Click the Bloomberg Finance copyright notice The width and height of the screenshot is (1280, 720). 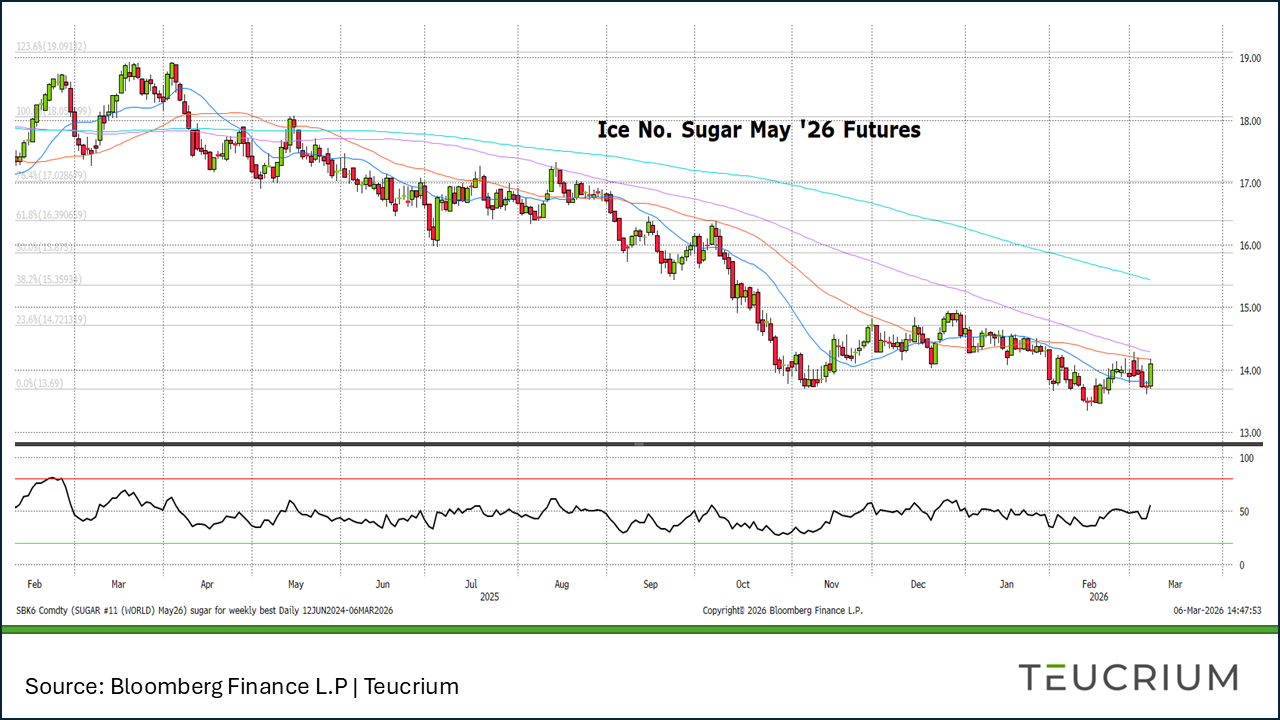tap(782, 610)
